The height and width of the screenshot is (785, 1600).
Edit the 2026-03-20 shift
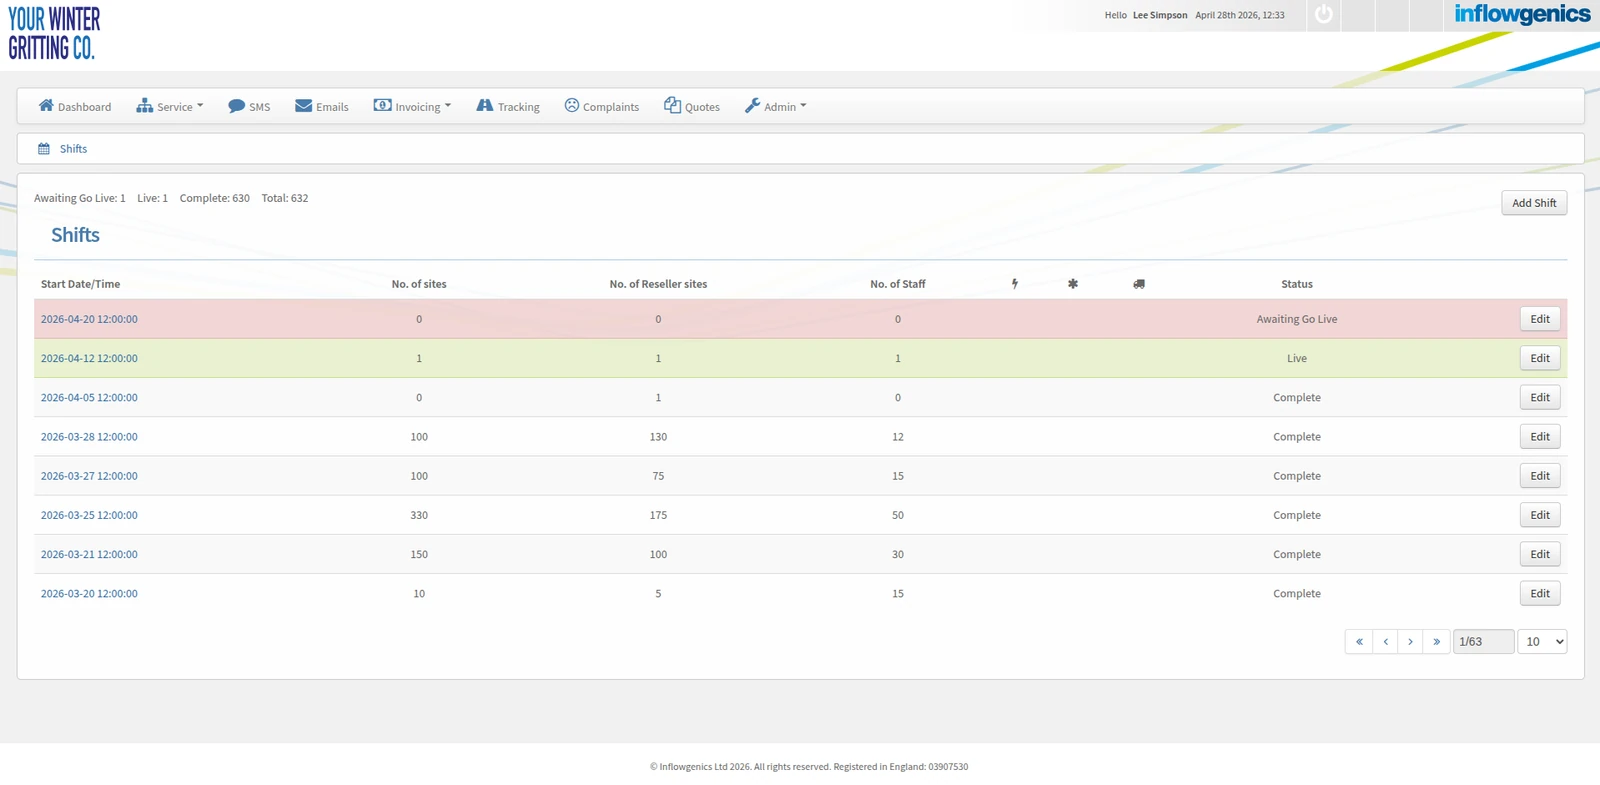1540,593
